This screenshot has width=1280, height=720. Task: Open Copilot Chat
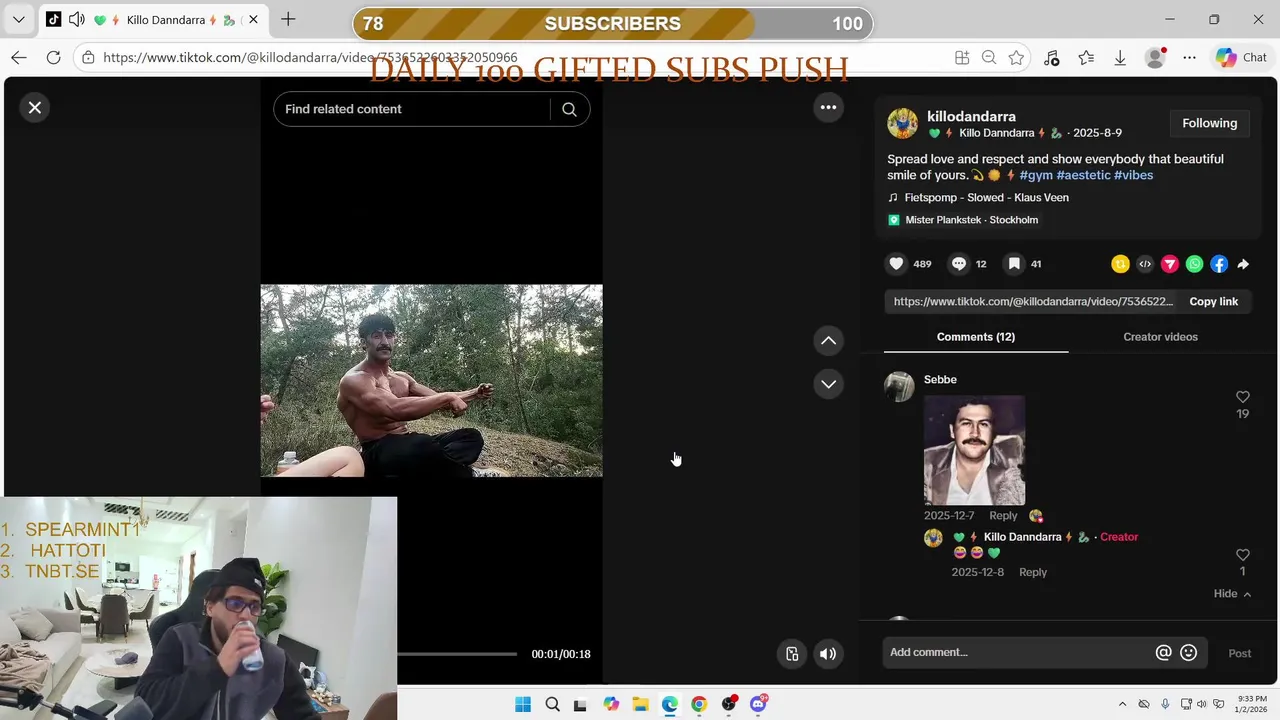1241,58
